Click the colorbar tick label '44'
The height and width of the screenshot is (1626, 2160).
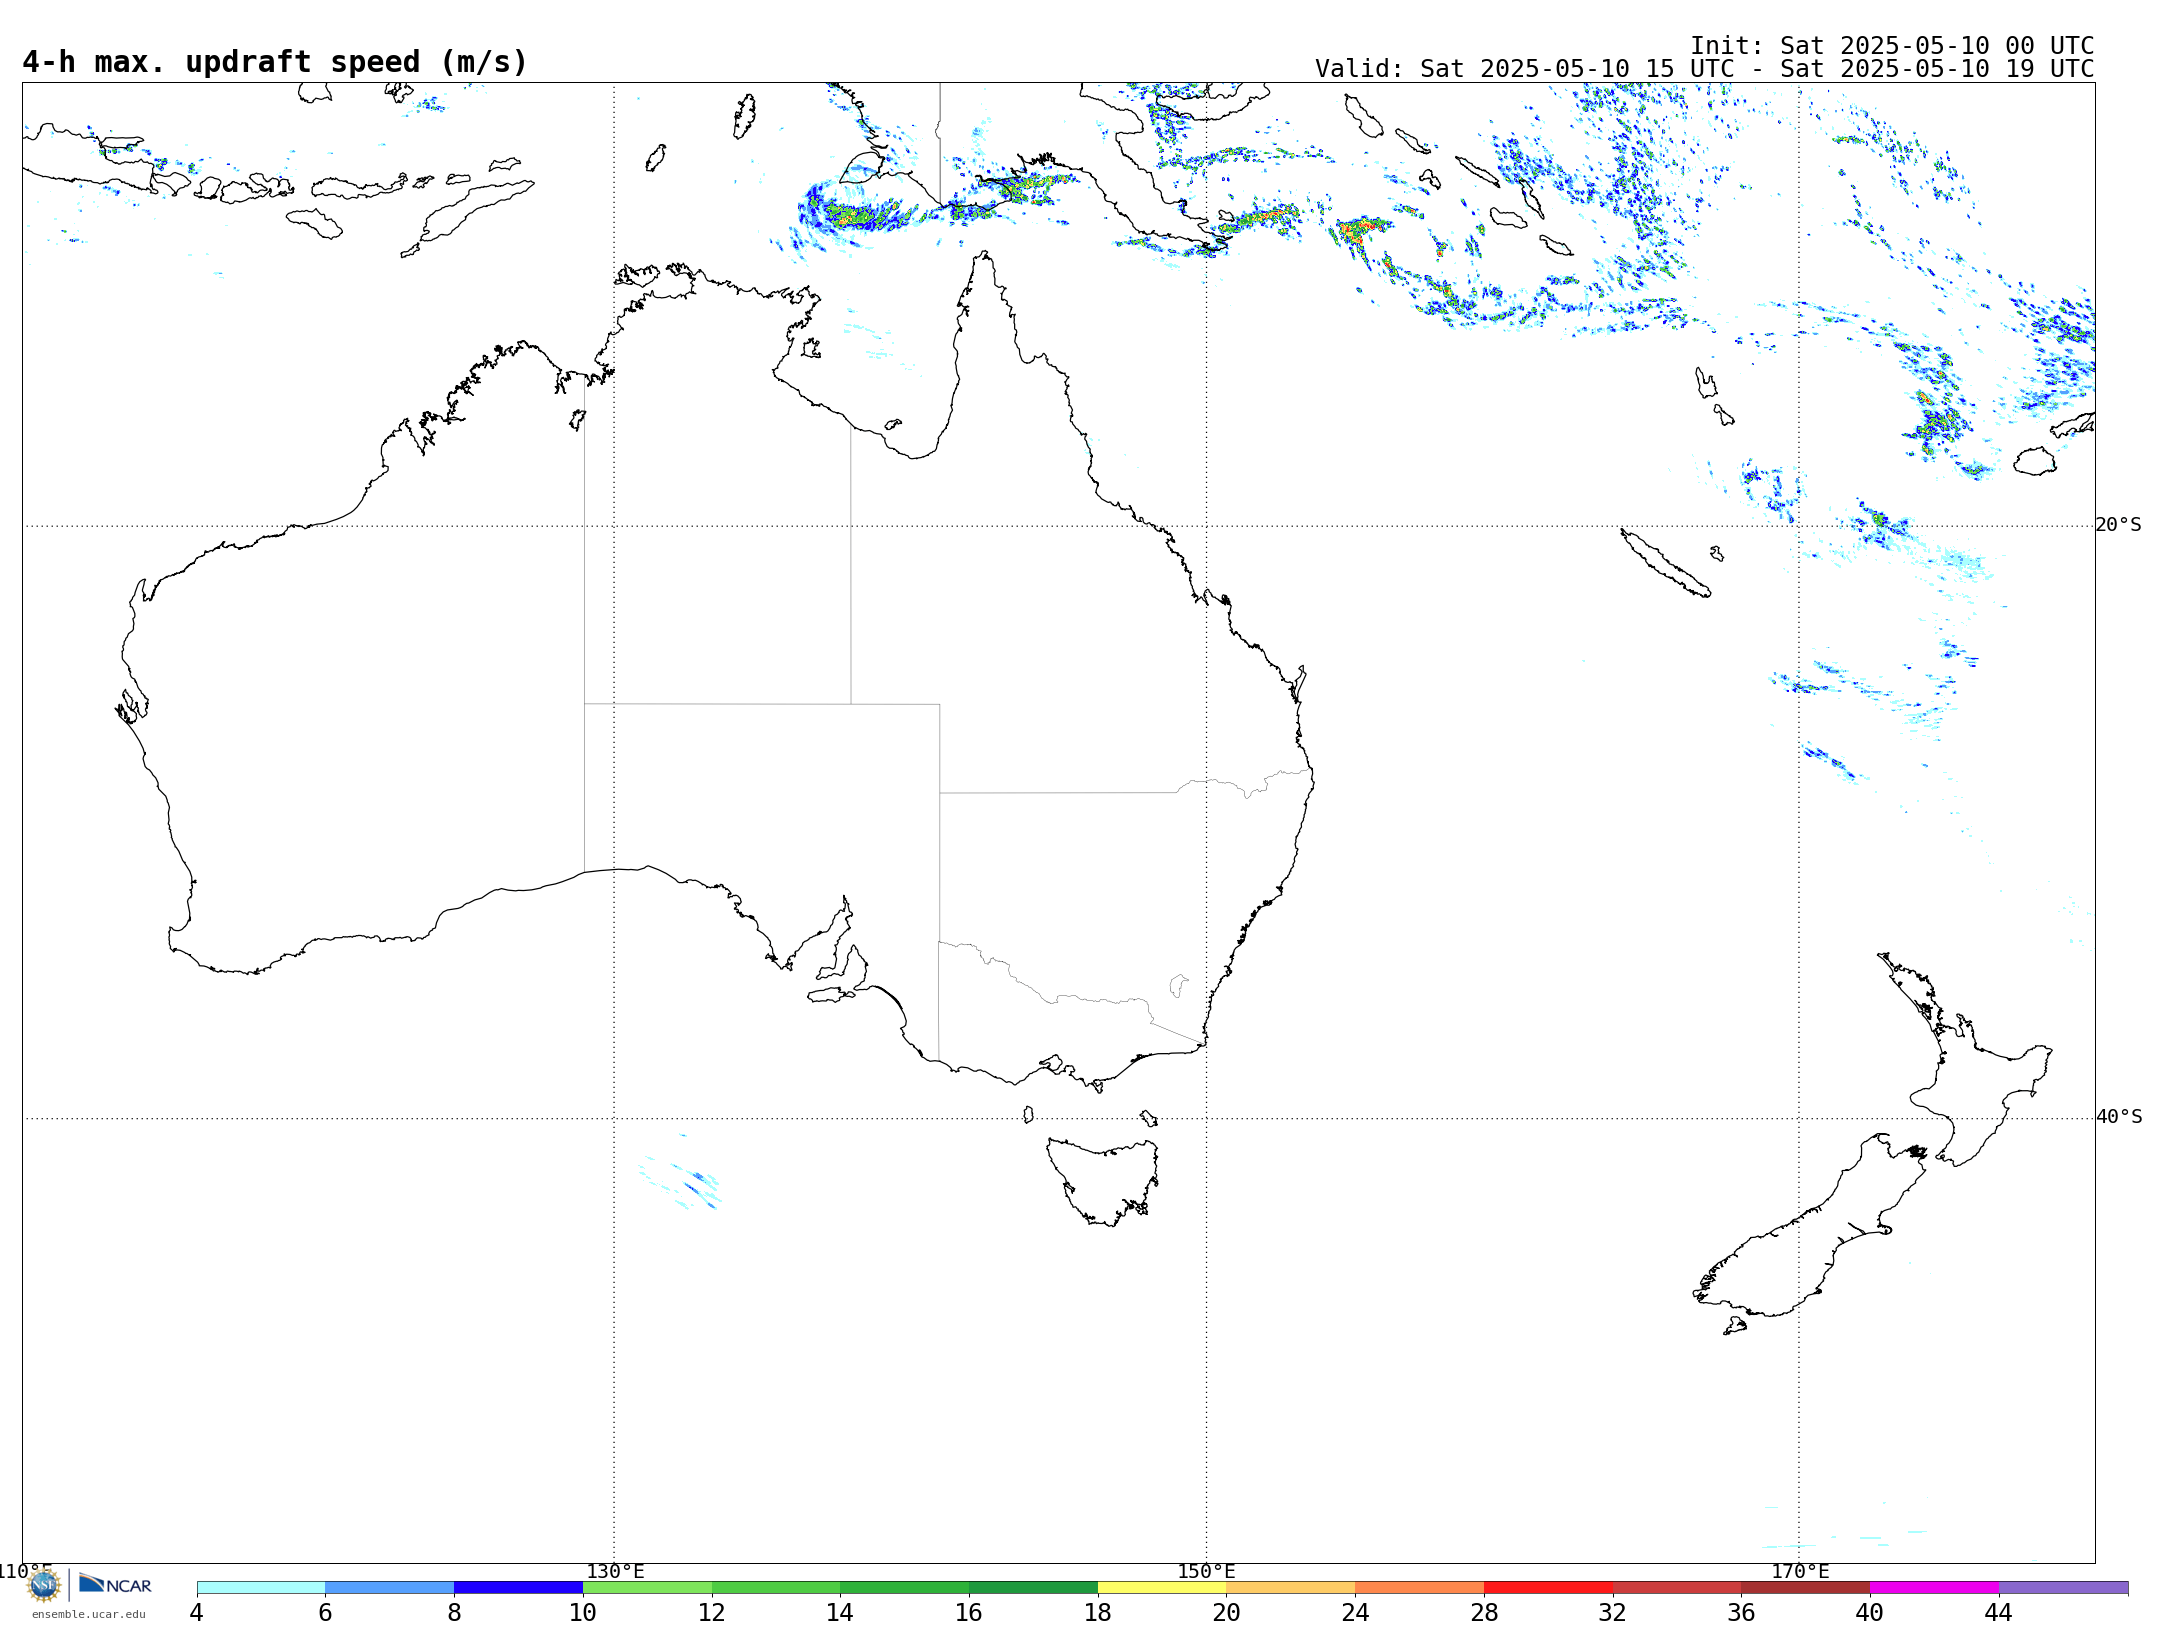(x=1998, y=1612)
